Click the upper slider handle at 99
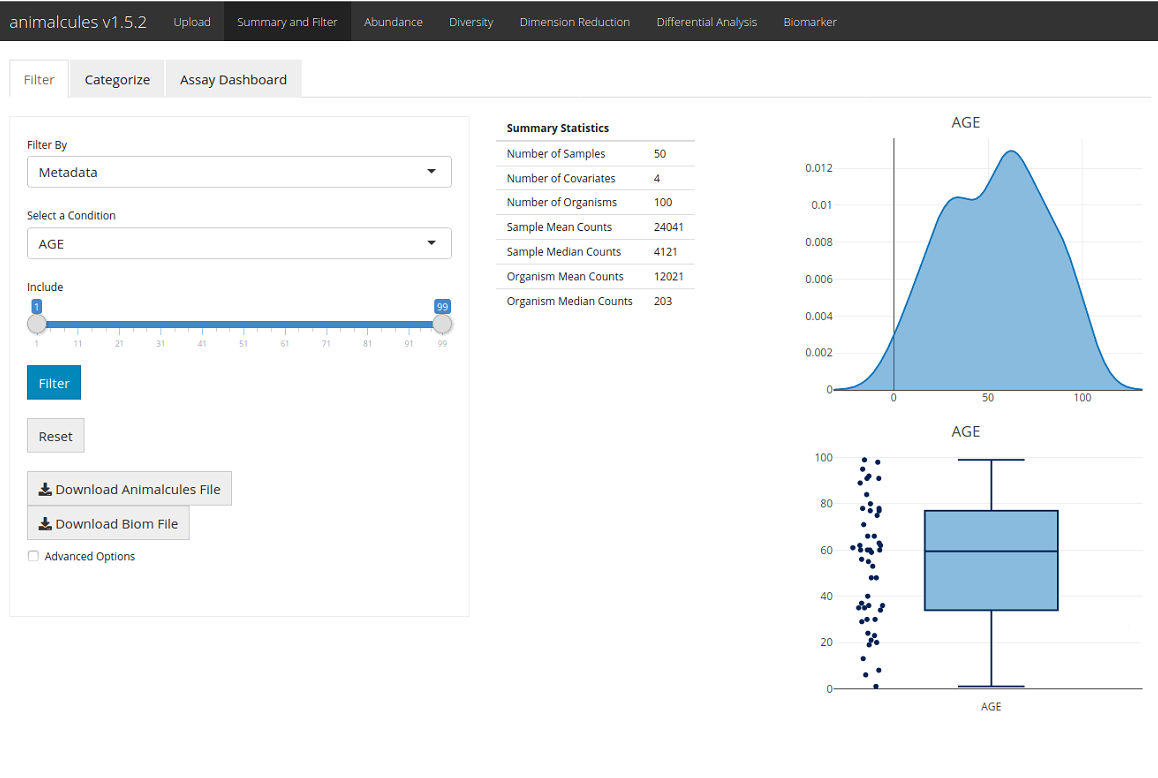This screenshot has width=1158, height=778. 442,324
